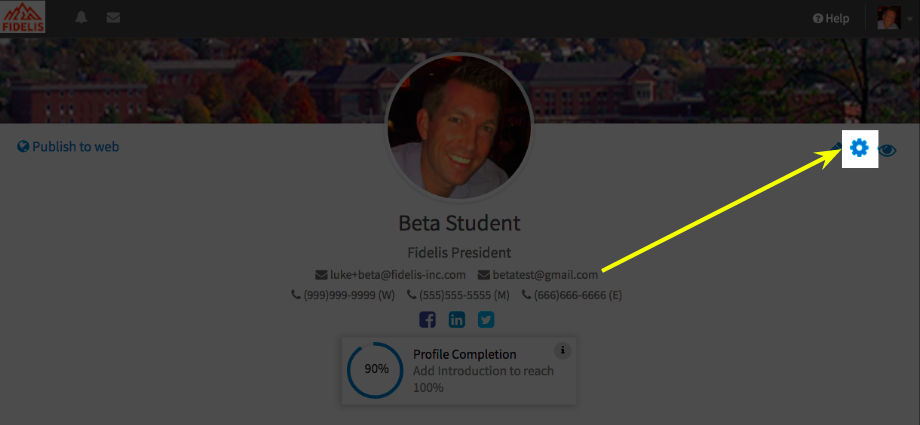Click mobile phone (555)555-5555
920x425 pixels.
458,295
